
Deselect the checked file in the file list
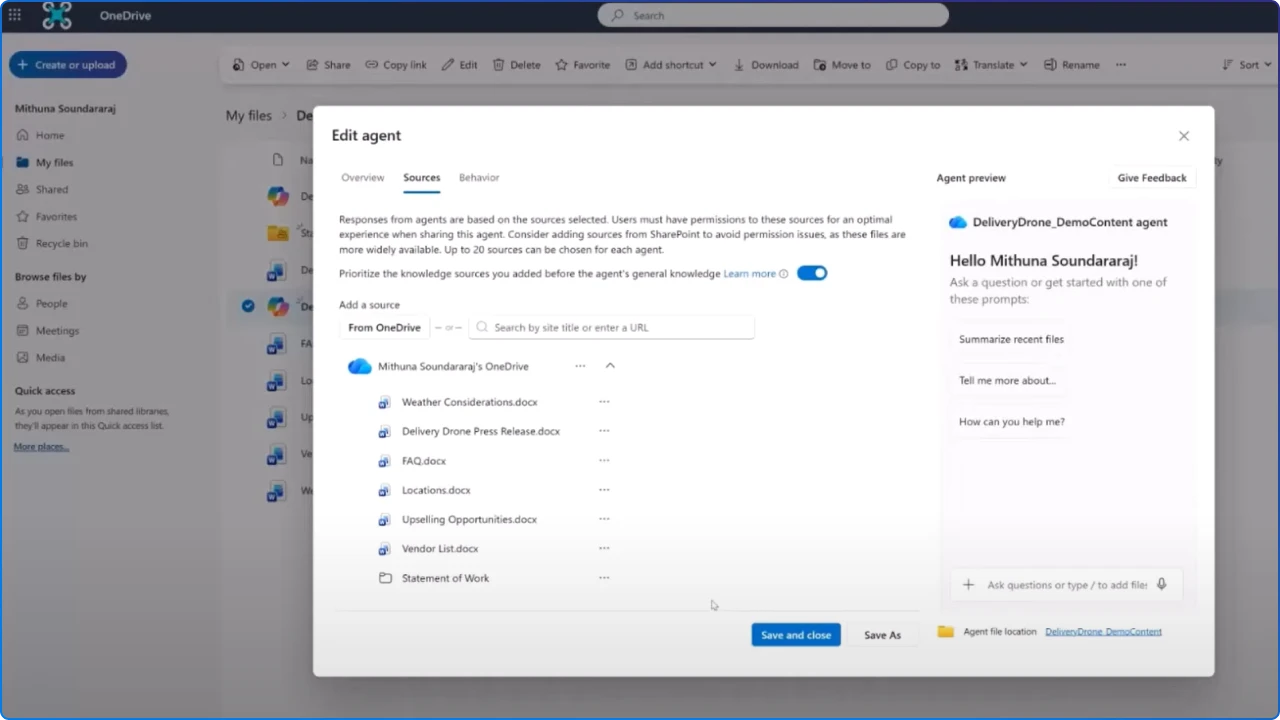[248, 306]
